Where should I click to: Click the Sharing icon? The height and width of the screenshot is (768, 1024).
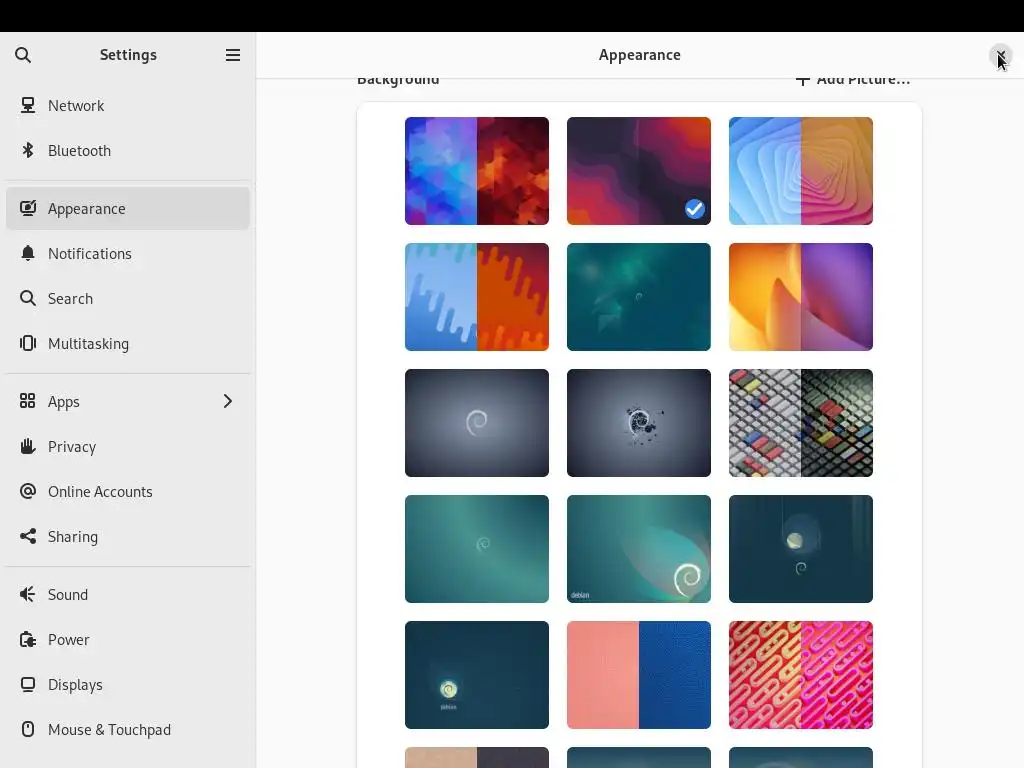tap(27, 536)
